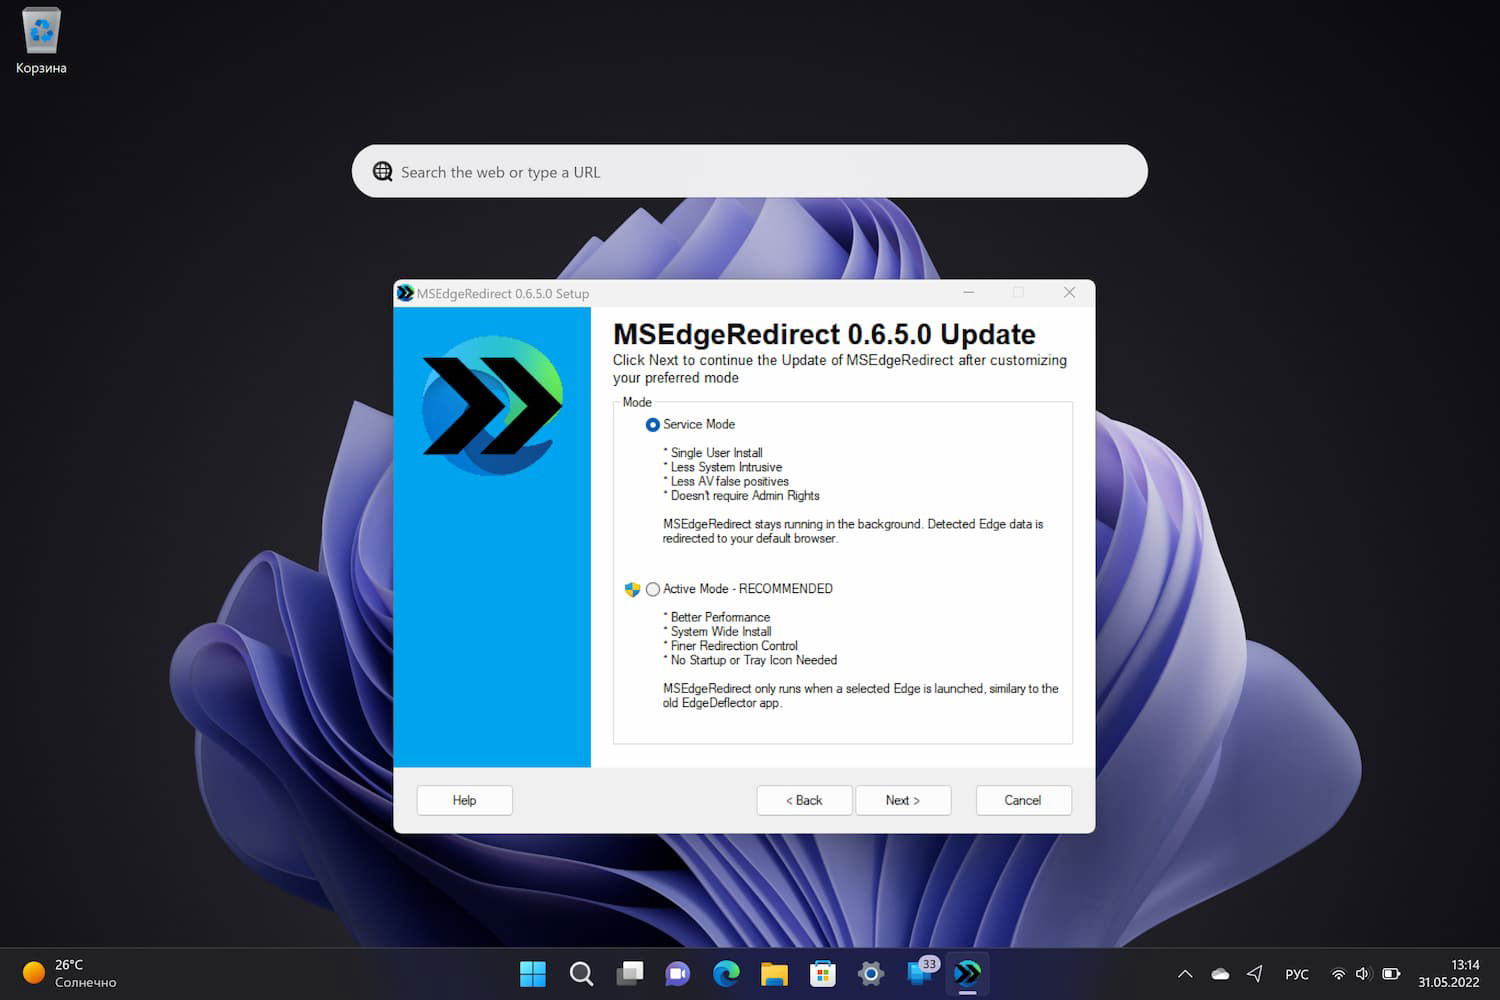Image resolution: width=1500 pixels, height=1000 pixels.
Task: Click the battery tray icon
Action: (x=1391, y=973)
